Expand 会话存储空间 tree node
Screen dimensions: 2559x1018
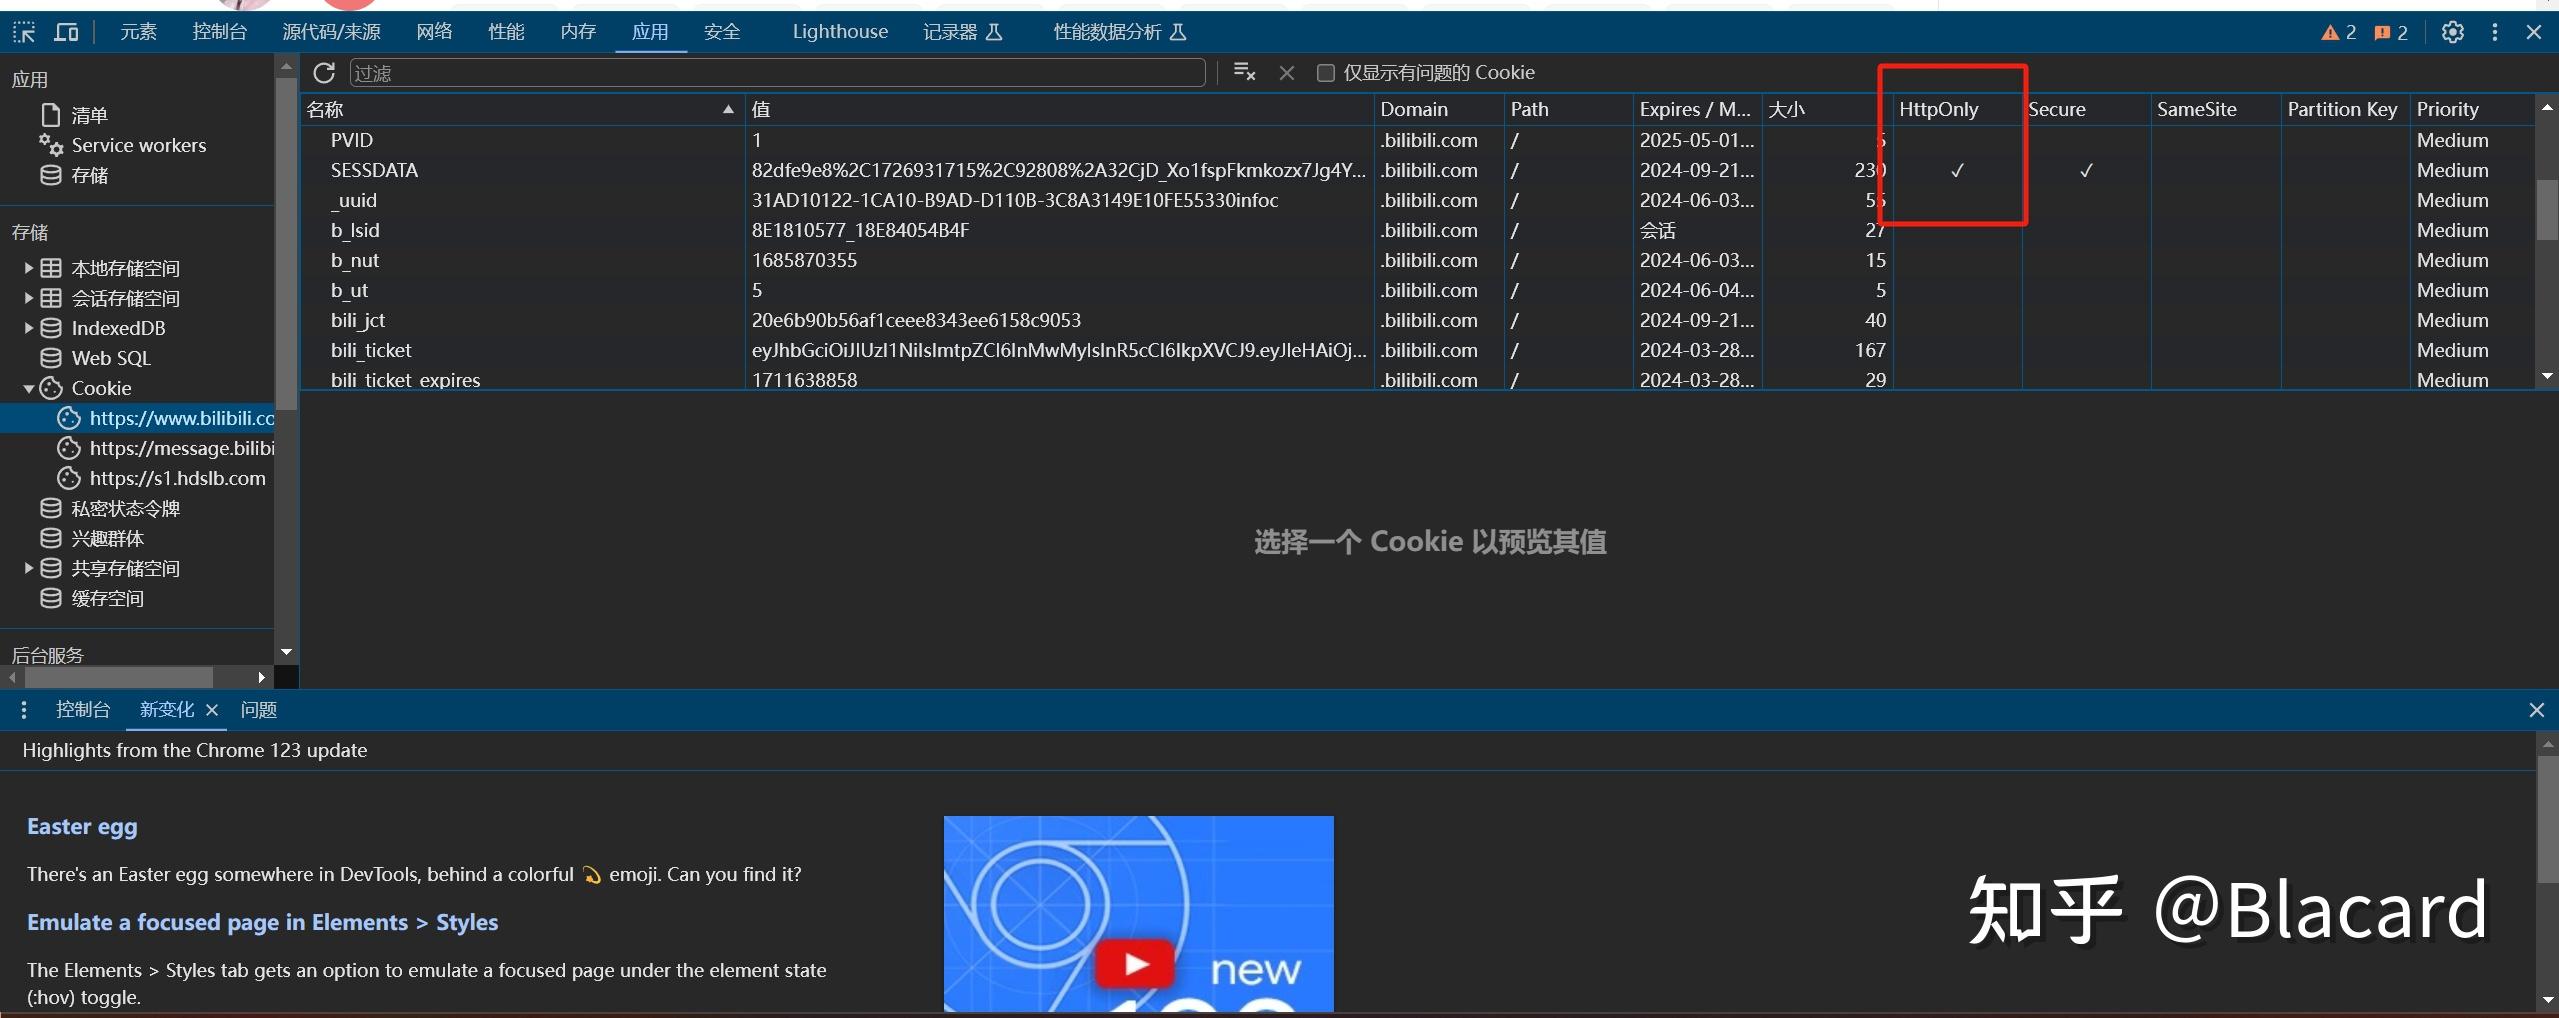tap(29, 298)
